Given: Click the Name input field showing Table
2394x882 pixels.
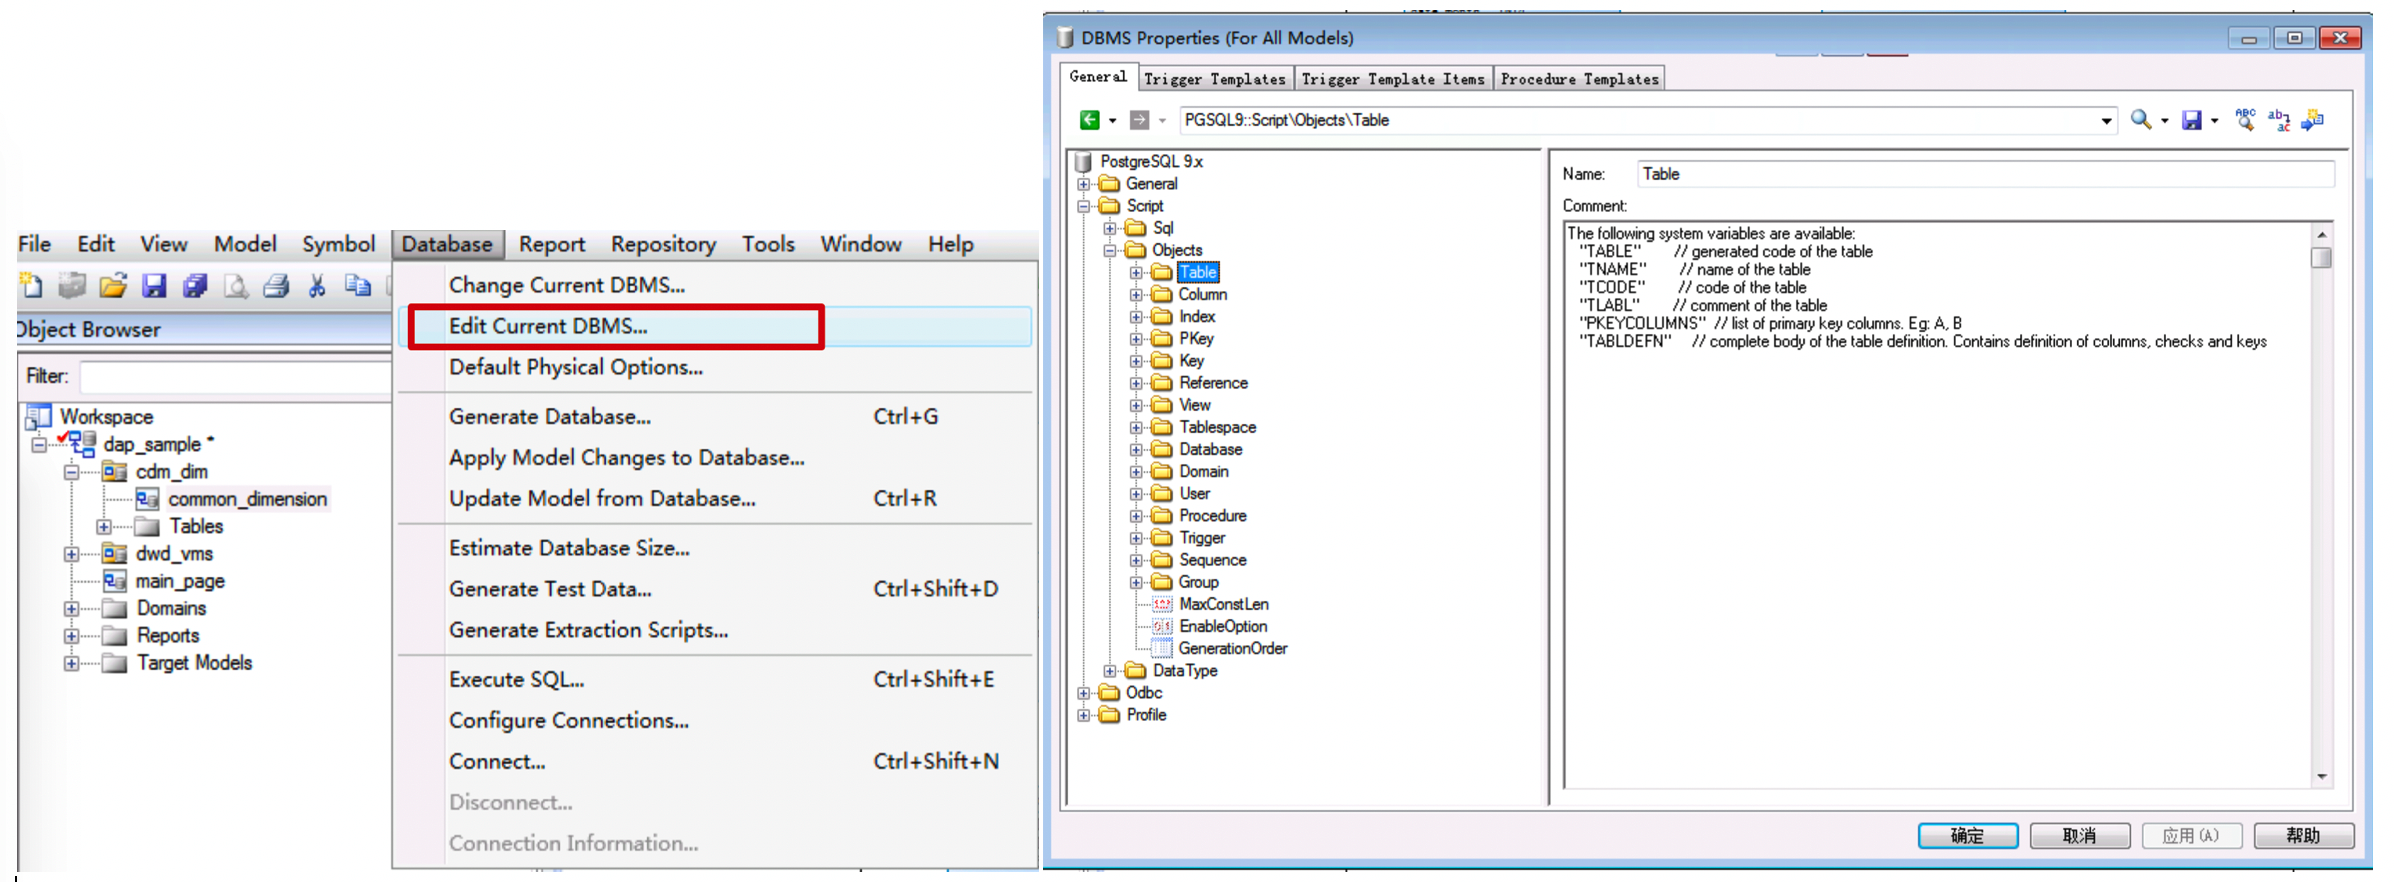Looking at the screenshot, I should coord(1985,174).
